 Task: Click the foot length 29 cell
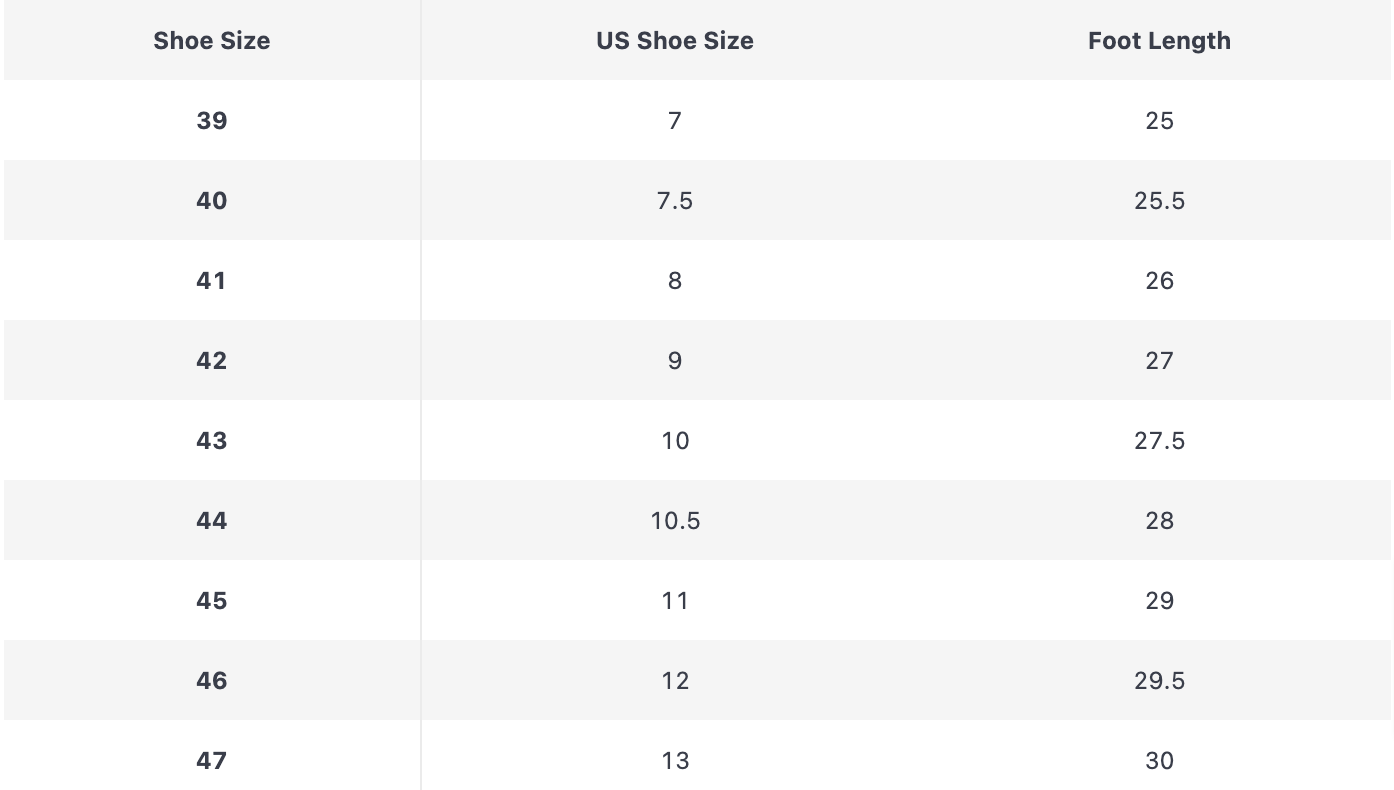(x=1159, y=601)
